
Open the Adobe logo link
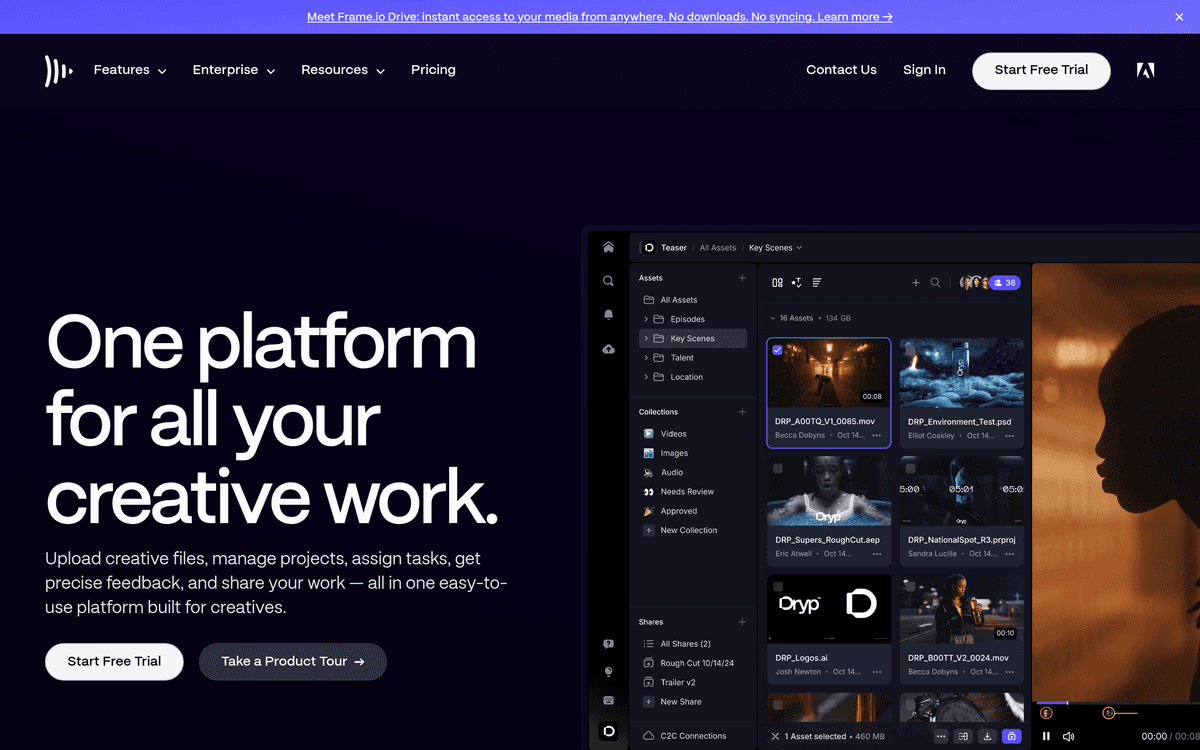(x=1146, y=70)
